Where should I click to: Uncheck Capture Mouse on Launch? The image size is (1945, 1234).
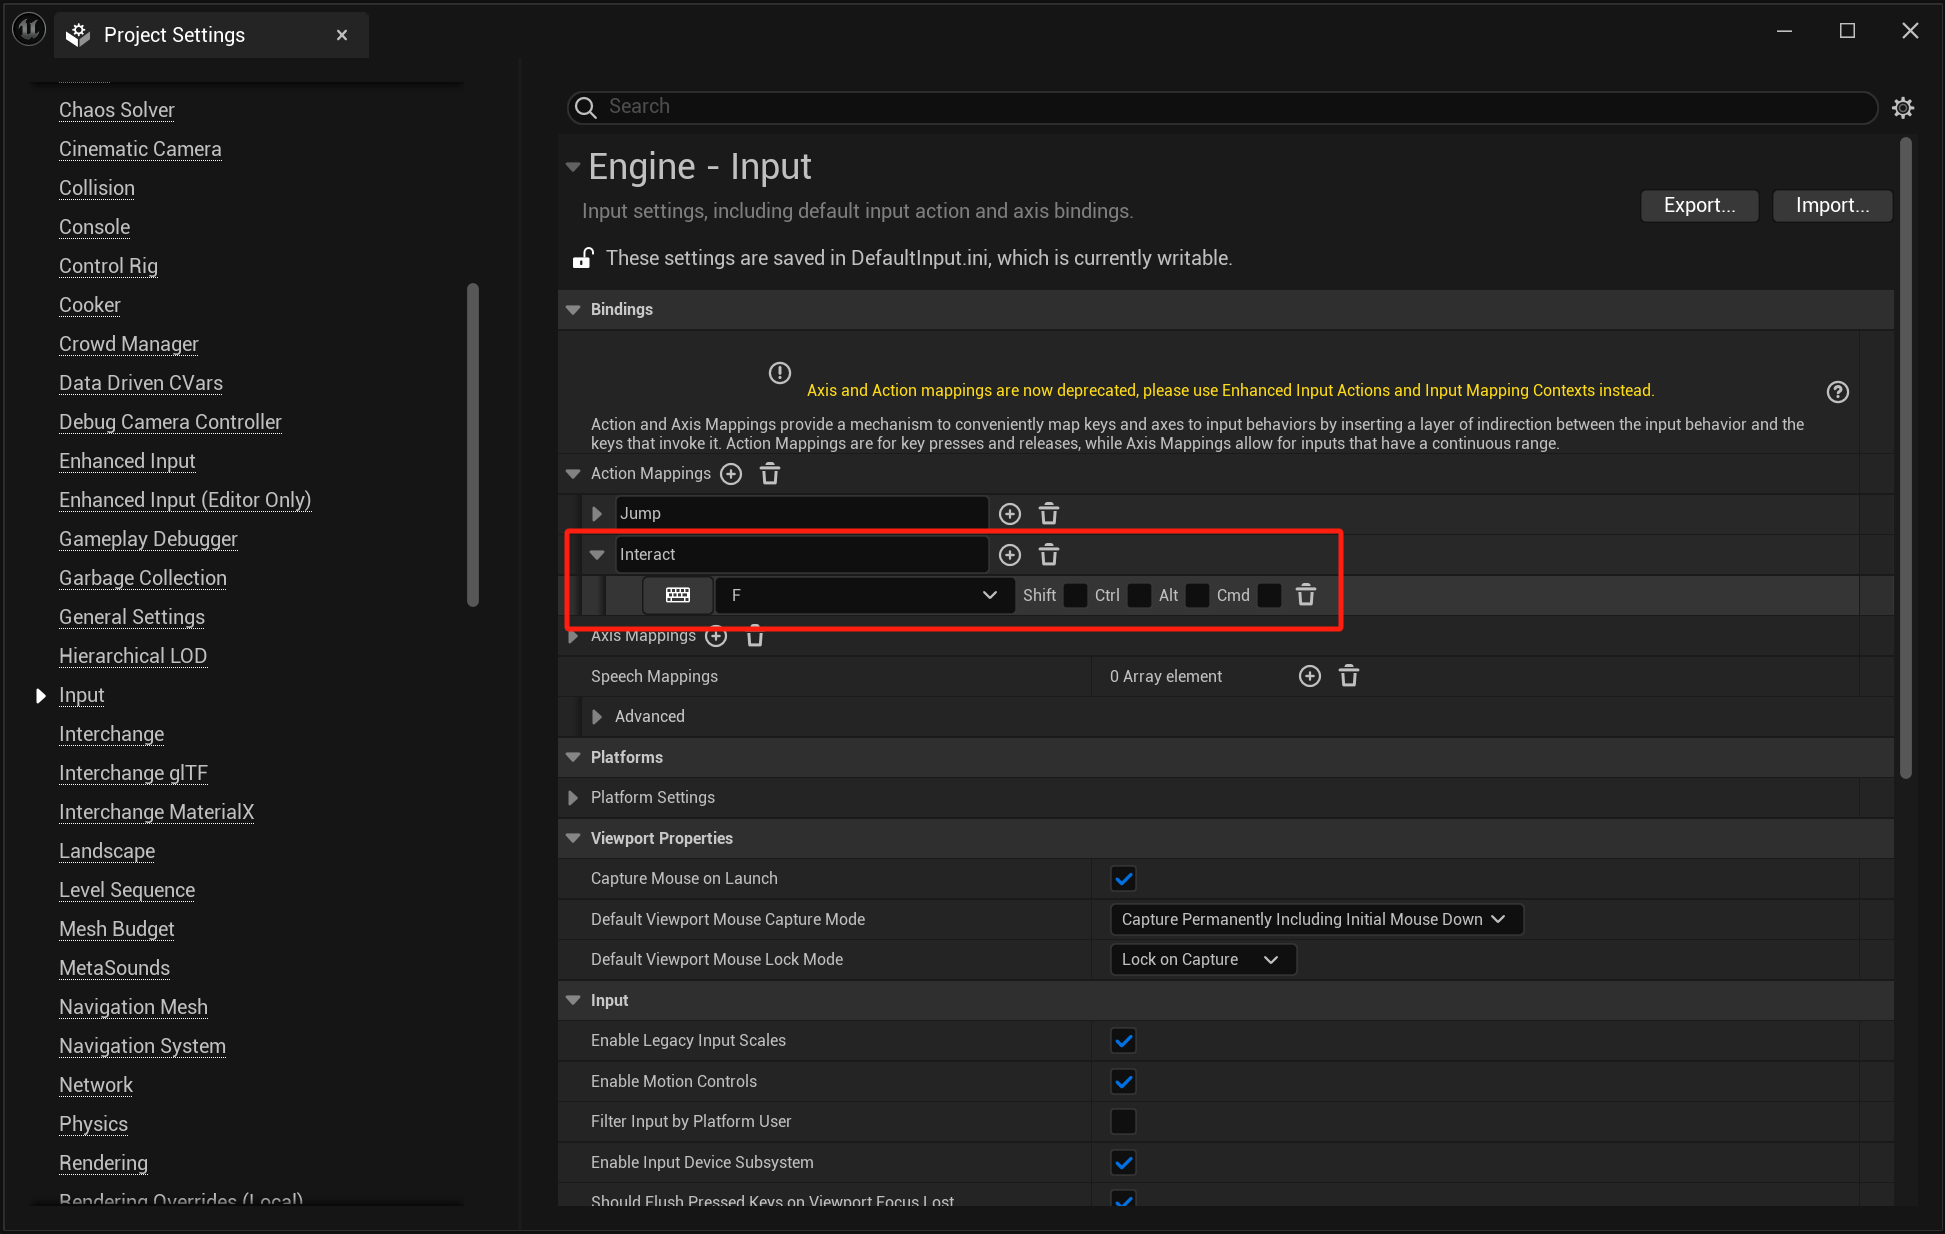point(1124,879)
